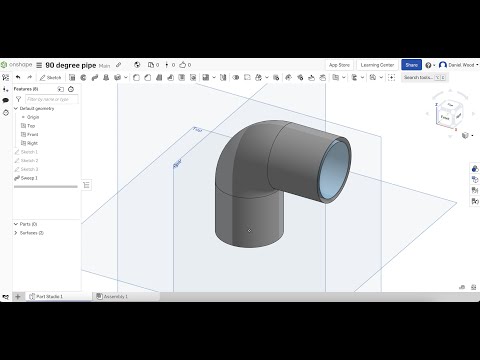Open the Help menu

430,65
